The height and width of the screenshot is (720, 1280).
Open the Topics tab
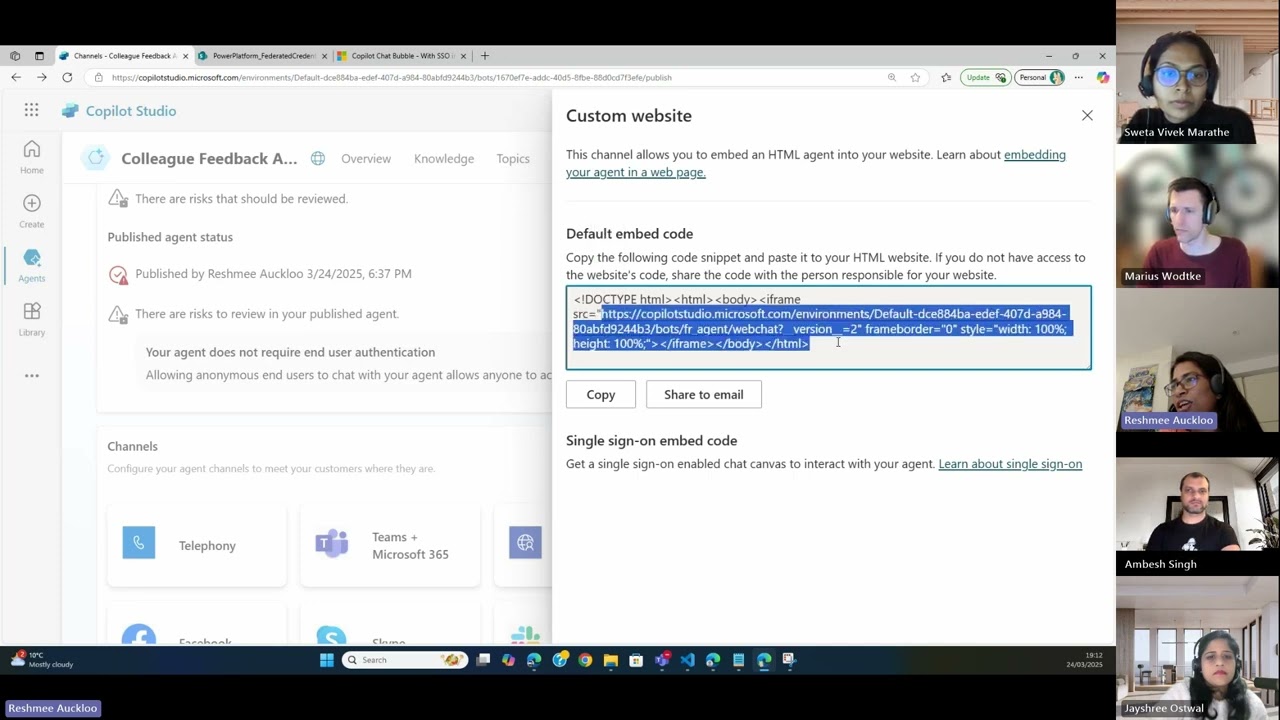point(513,158)
